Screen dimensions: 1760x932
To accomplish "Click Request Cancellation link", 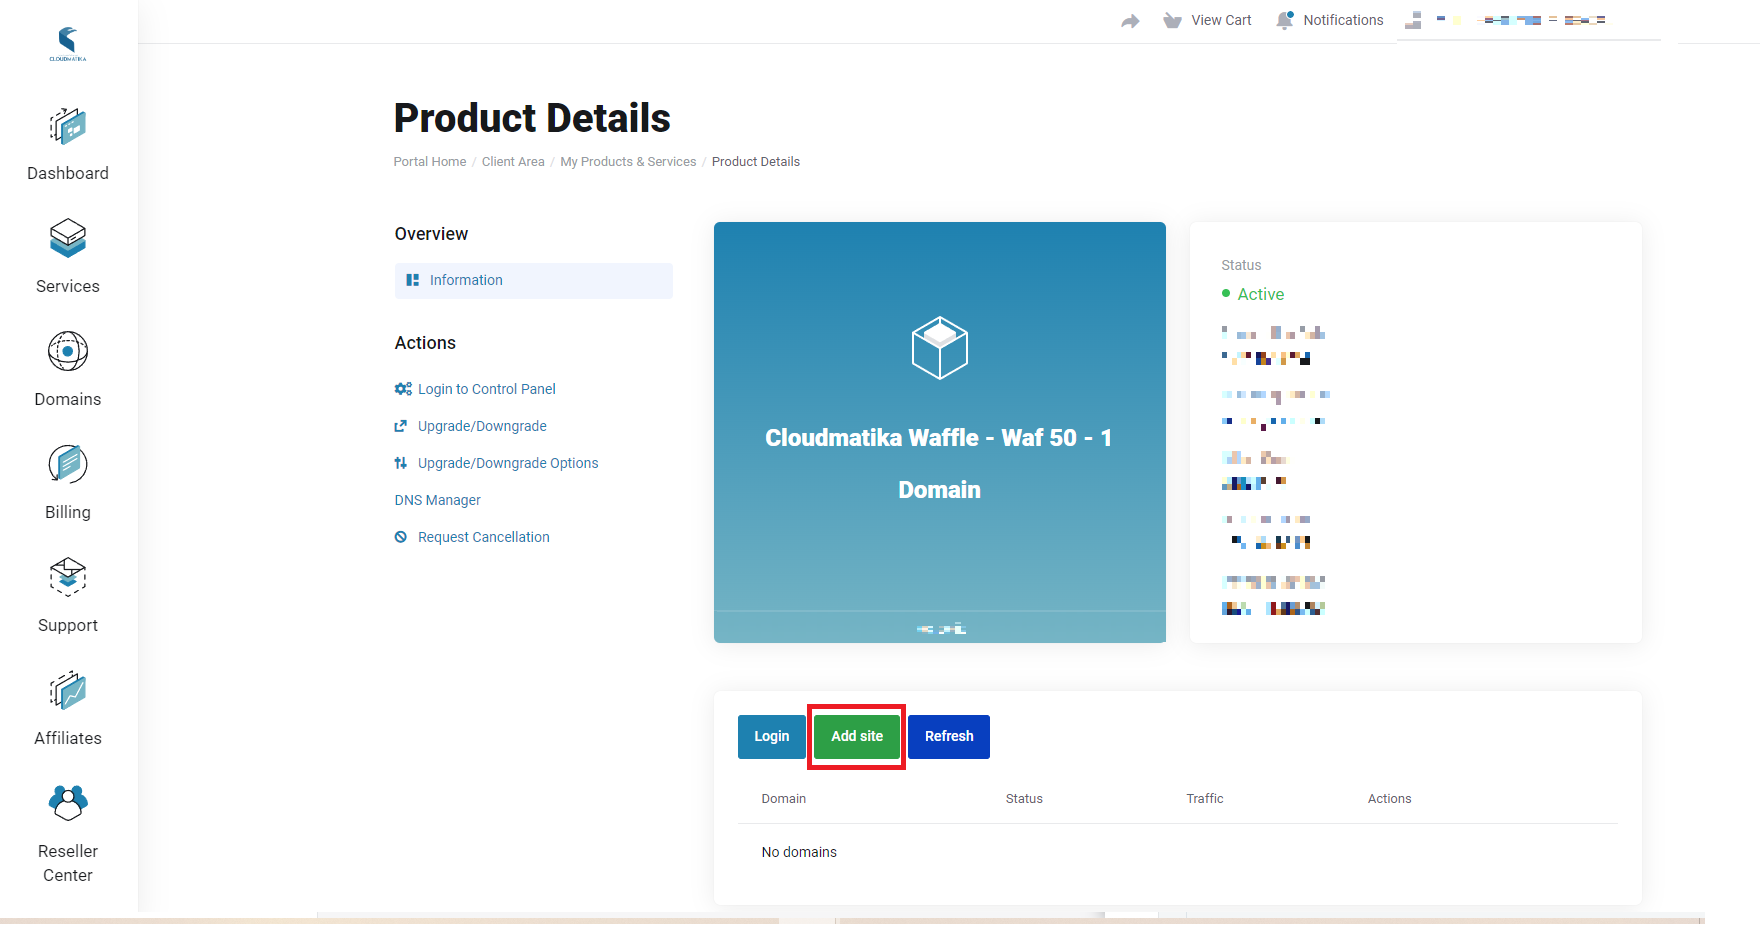I will [x=484, y=537].
